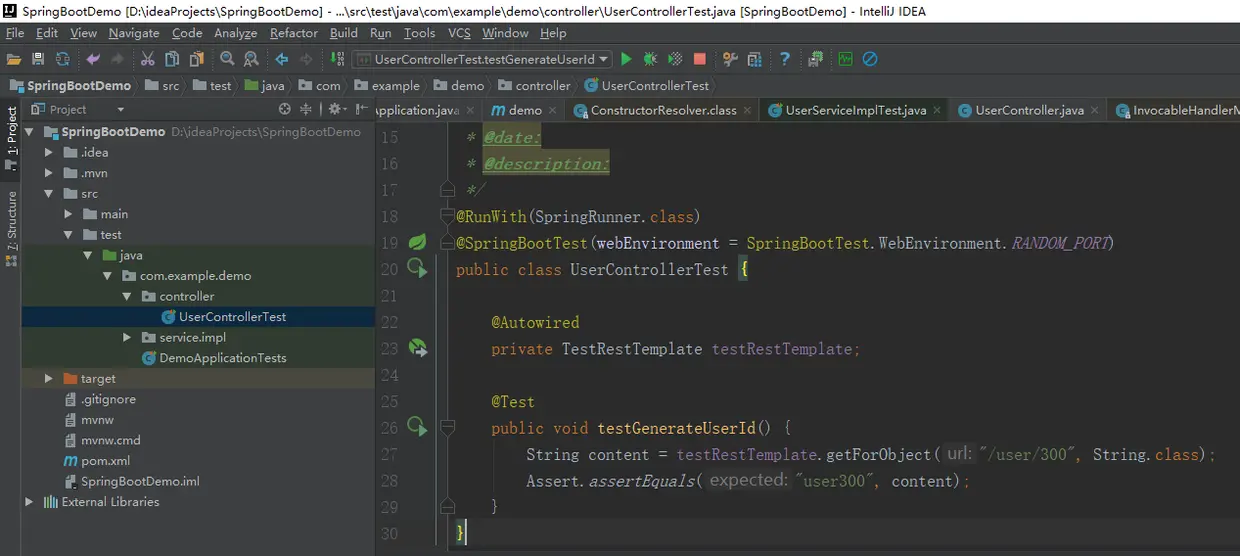Click the Run with Coverage icon
Image resolution: width=1240 pixels, height=556 pixels.
point(675,60)
